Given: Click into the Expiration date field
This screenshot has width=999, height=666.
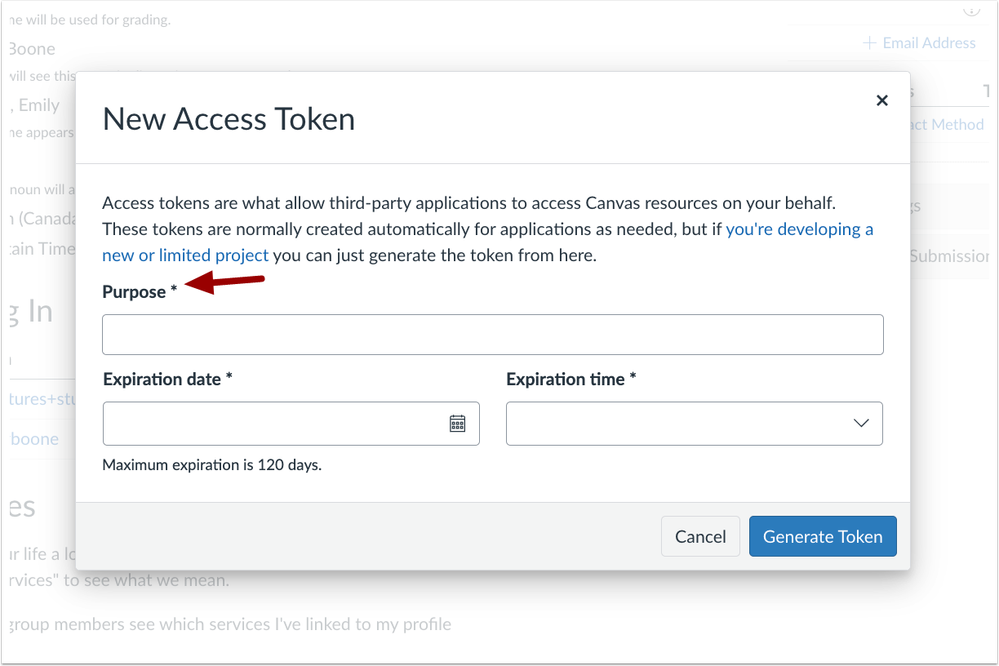Looking at the screenshot, I should coord(272,424).
